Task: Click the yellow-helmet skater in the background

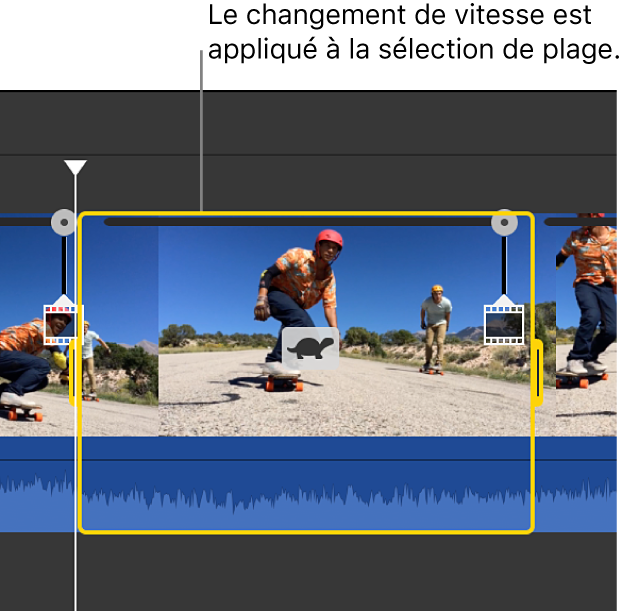Action: point(435,325)
